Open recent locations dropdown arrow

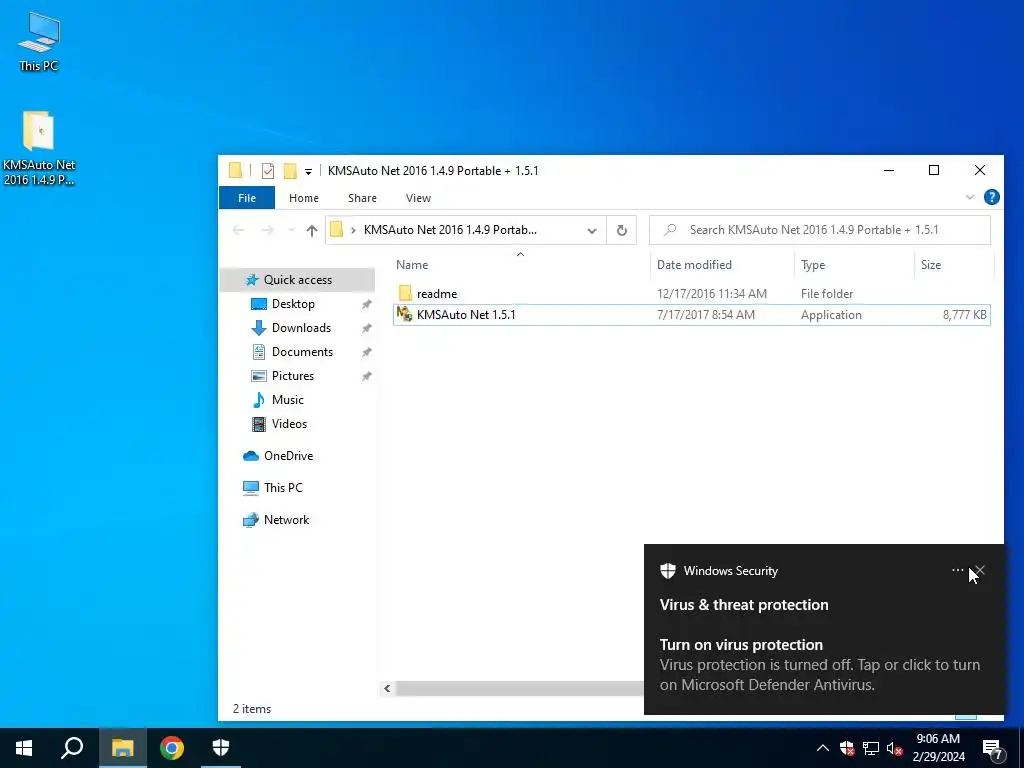point(291,230)
